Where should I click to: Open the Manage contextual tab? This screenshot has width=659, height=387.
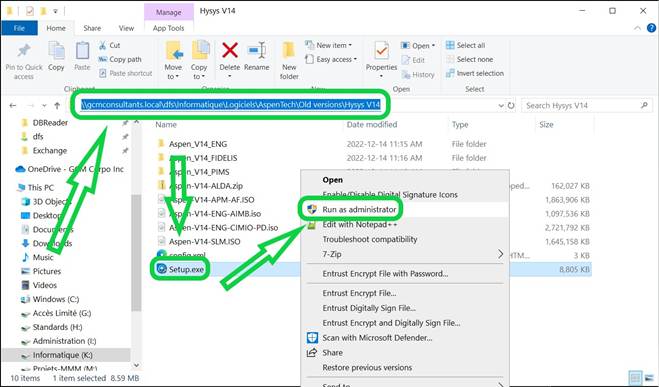[169, 12]
